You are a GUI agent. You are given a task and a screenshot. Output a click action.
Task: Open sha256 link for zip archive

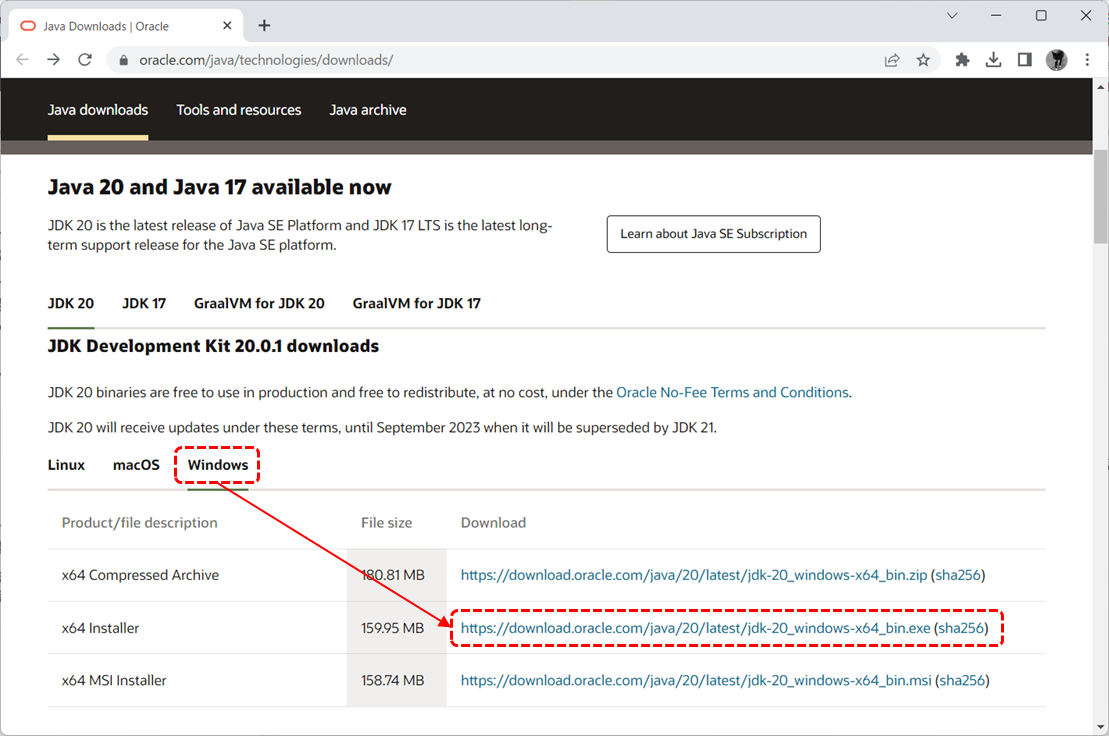coord(958,576)
